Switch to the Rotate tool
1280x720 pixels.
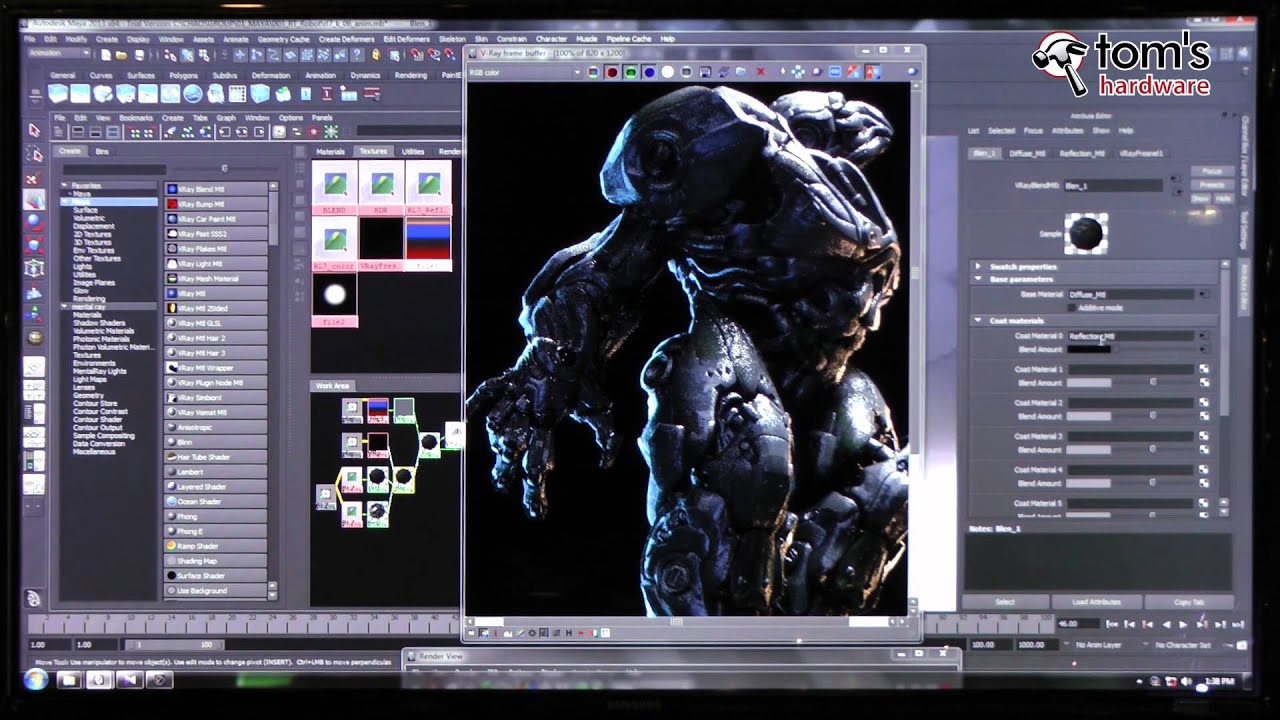click(34, 222)
